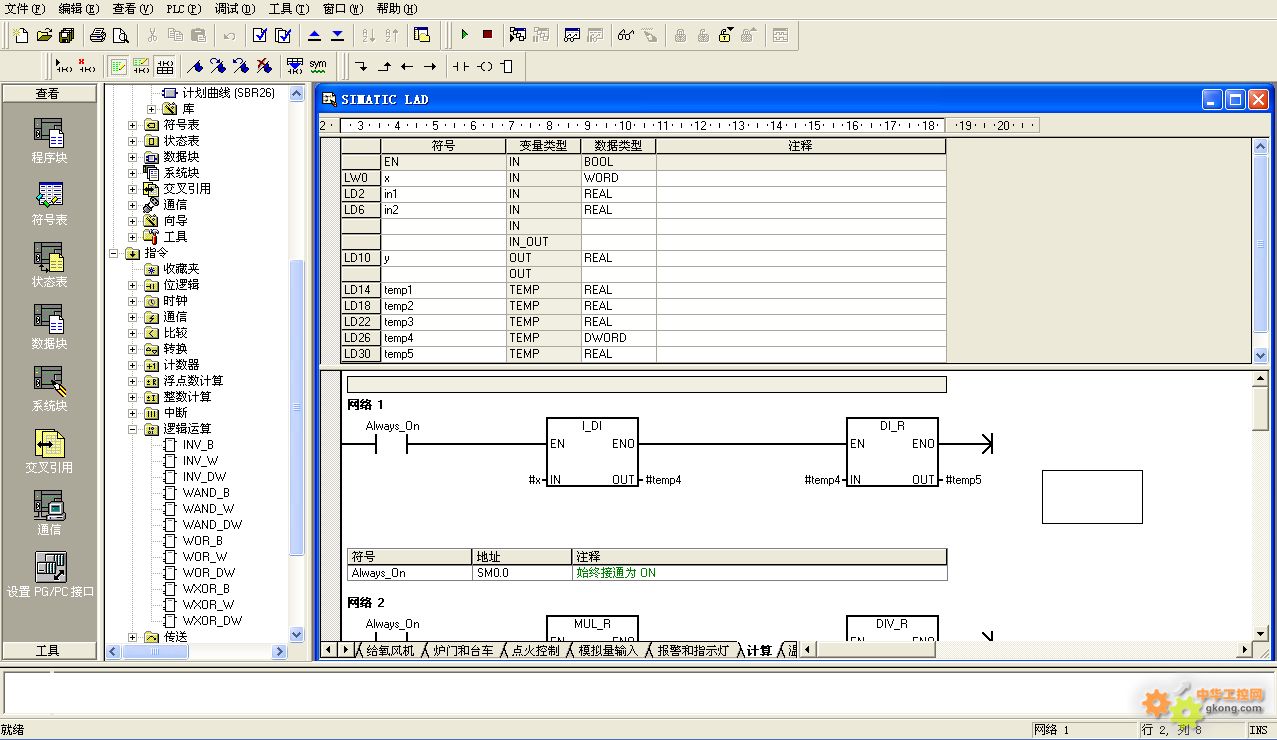Open Print Preview from the toolbar
This screenshot has width=1277, height=740.
point(120,35)
